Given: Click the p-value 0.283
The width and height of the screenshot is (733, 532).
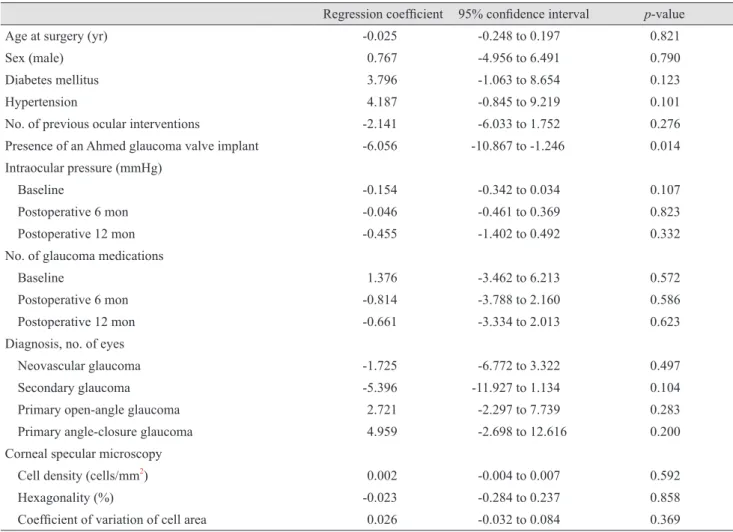Looking at the screenshot, I should [665, 410].
